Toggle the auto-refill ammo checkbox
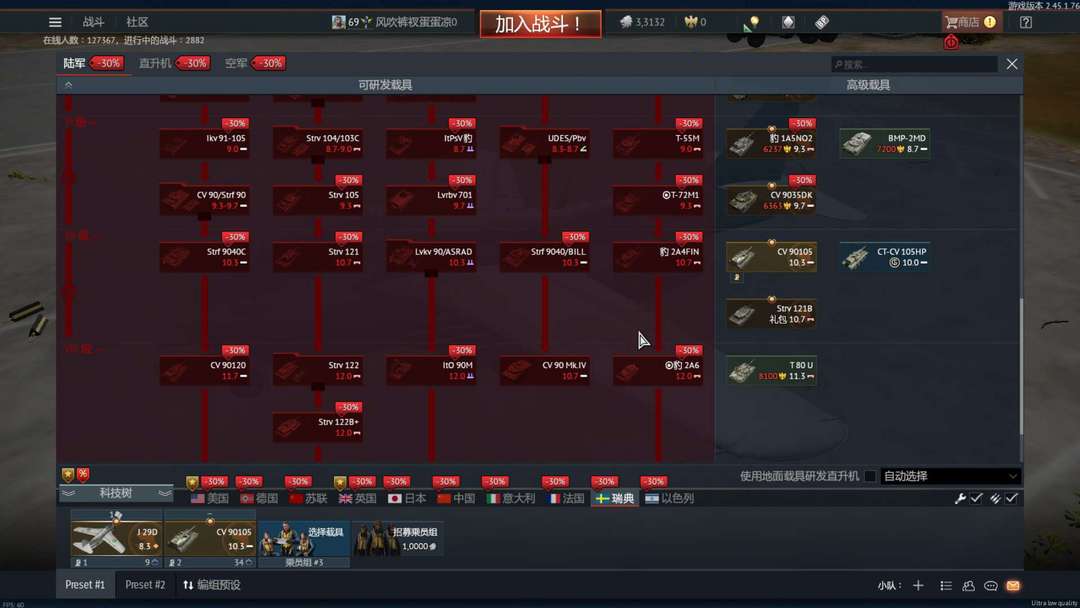This screenshot has height=608, width=1080. 1011,498
